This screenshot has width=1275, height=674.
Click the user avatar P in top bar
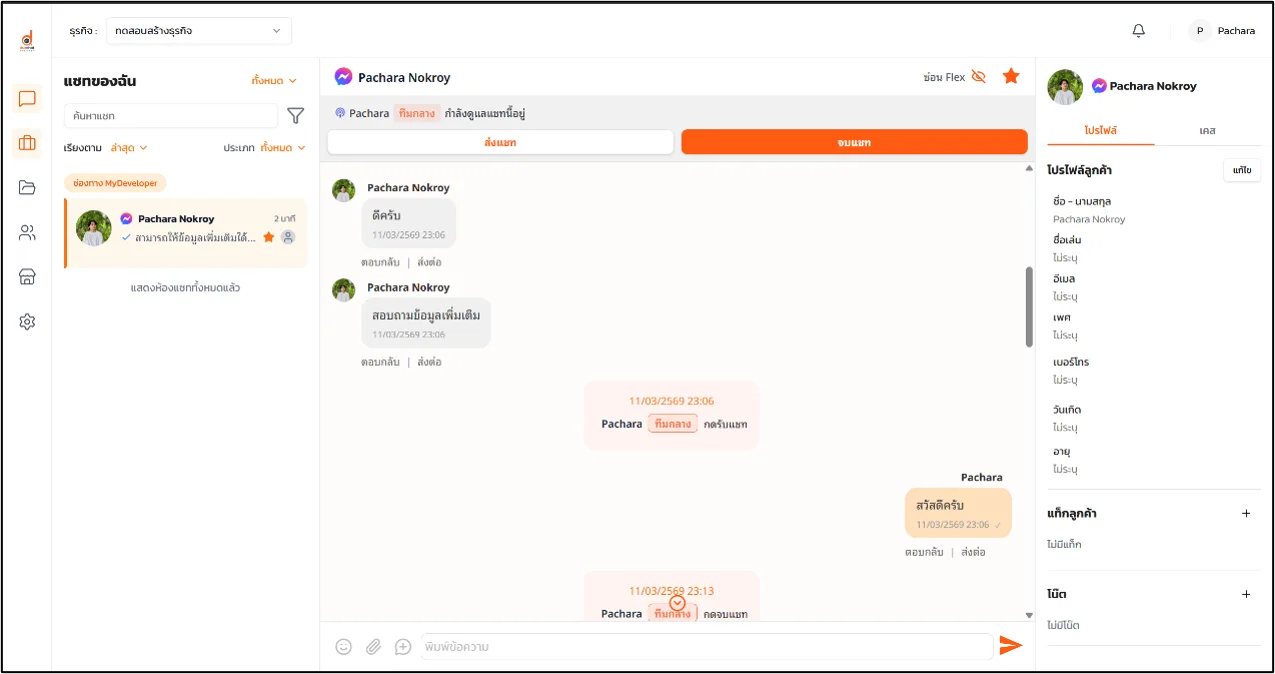1200,31
